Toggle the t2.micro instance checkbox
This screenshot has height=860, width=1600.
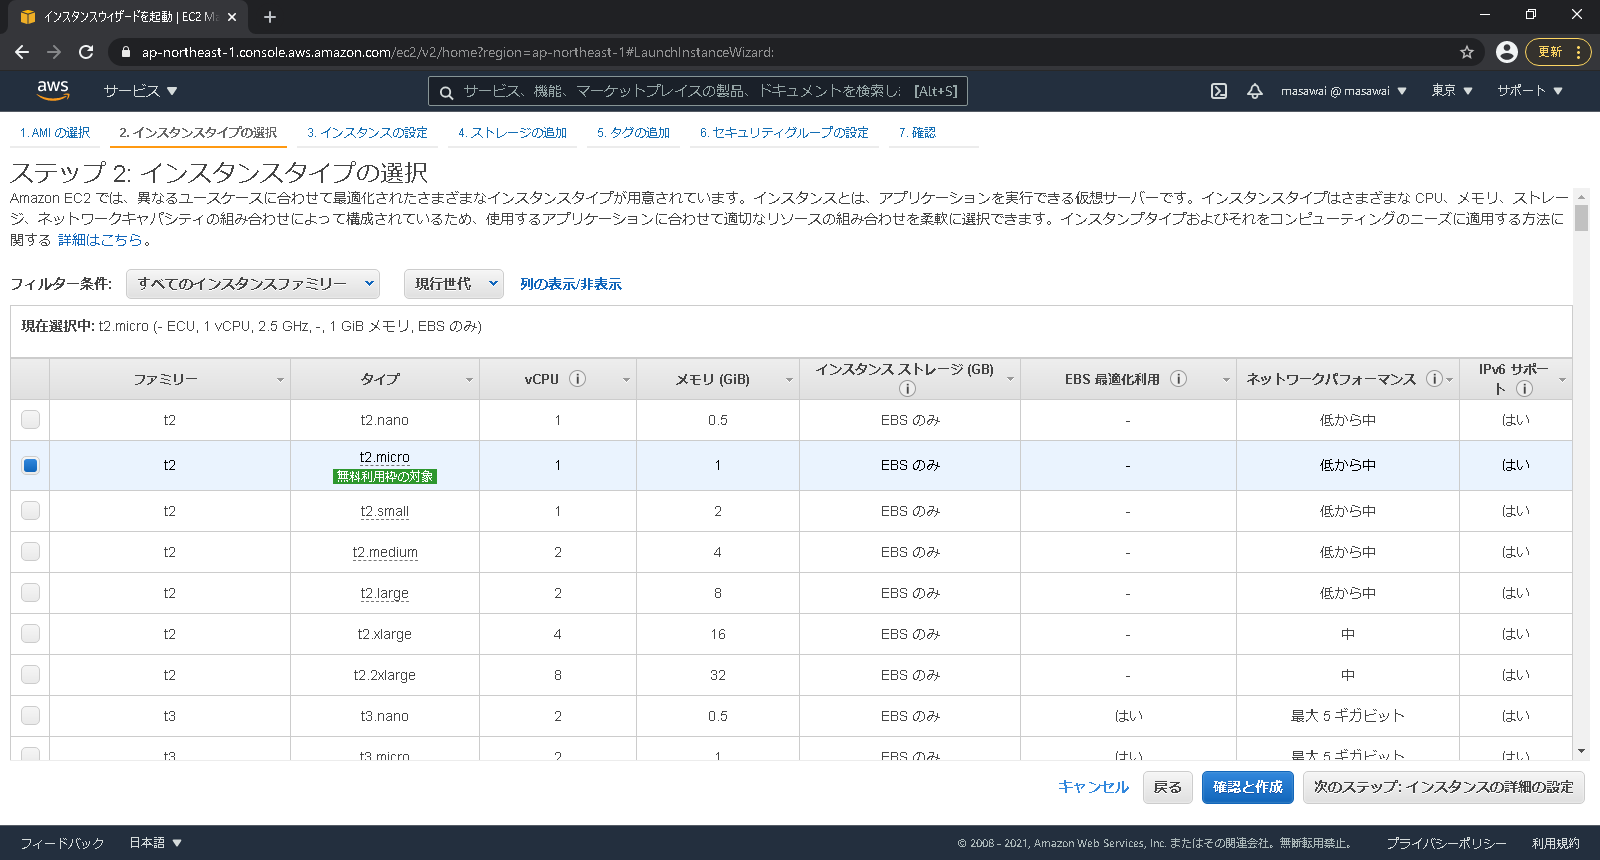[x=30, y=465]
